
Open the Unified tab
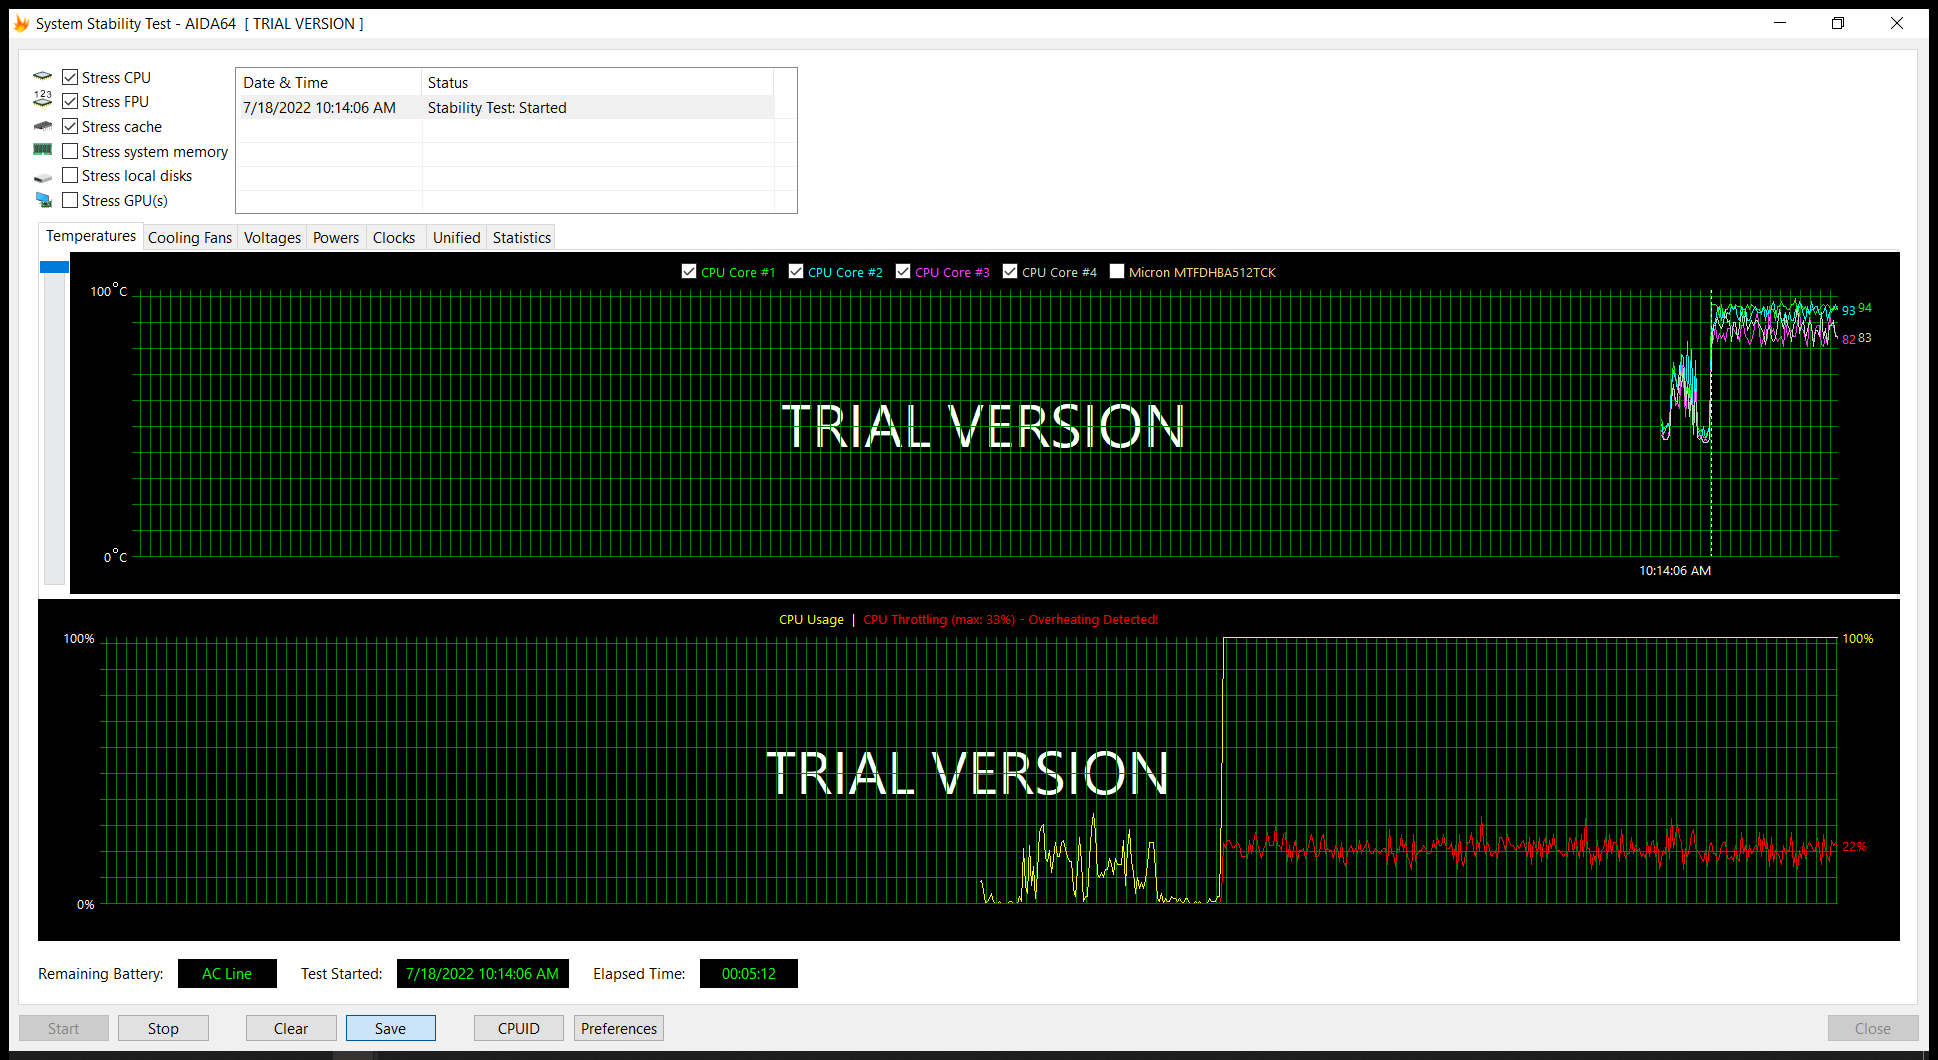click(x=457, y=238)
